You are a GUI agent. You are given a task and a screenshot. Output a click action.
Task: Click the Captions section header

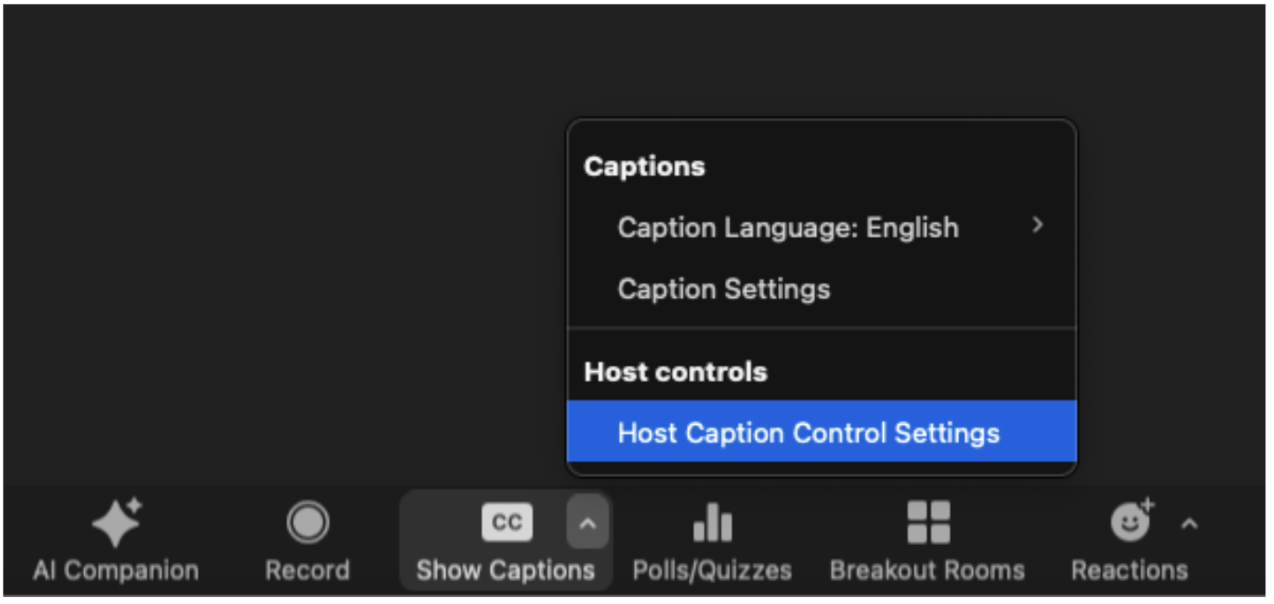click(644, 166)
